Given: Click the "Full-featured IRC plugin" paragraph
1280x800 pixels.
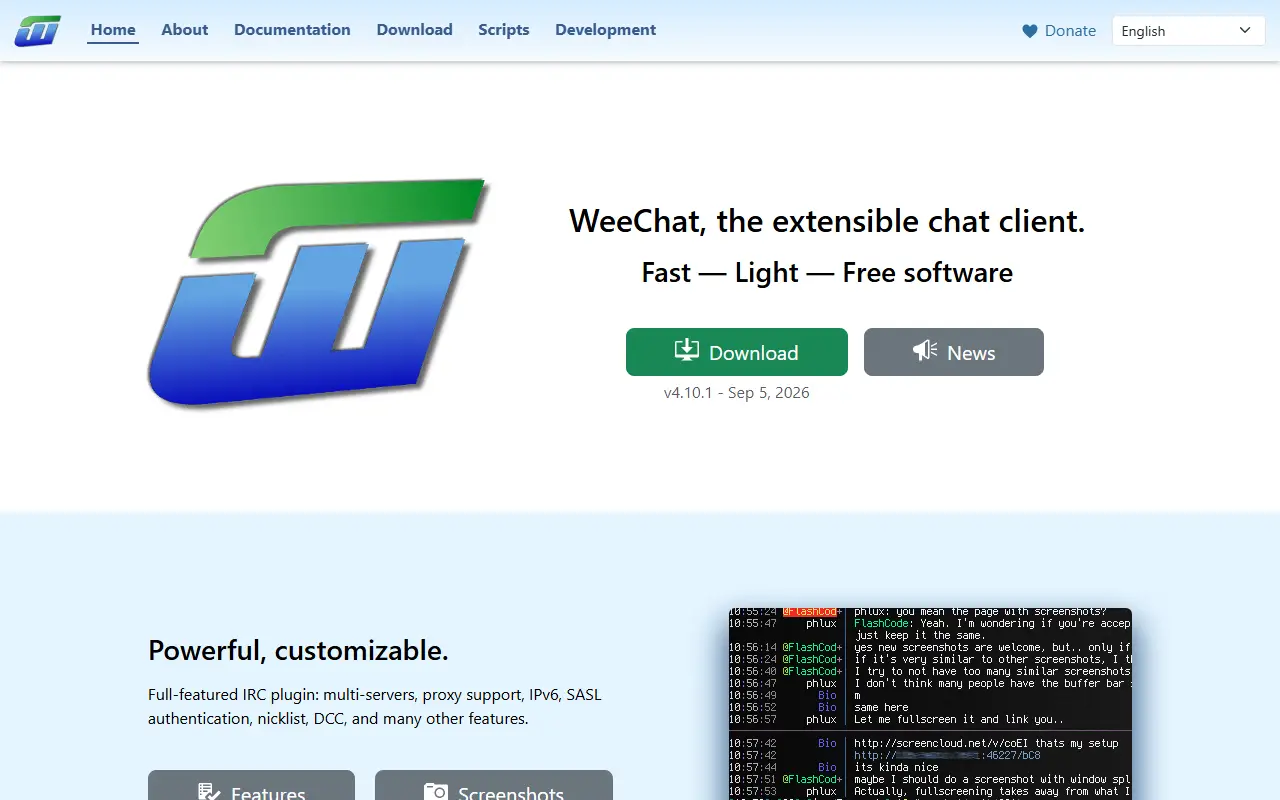Looking at the screenshot, I should click(x=375, y=706).
